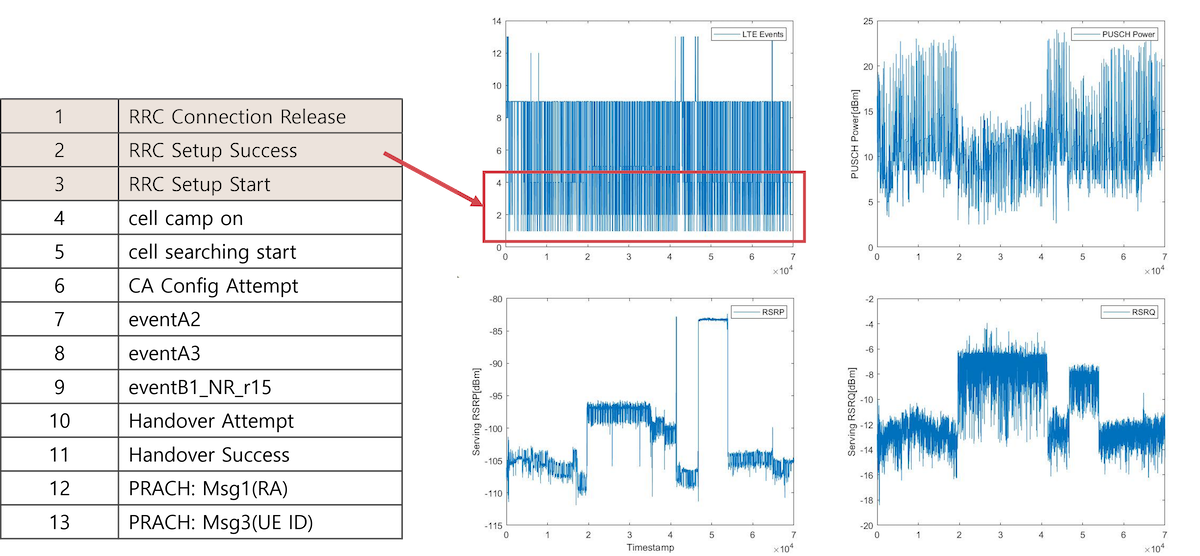Image resolution: width=1200 pixels, height=556 pixels.
Task: Click the RSRP plateau near -83 dBm
Action: click(x=713, y=319)
